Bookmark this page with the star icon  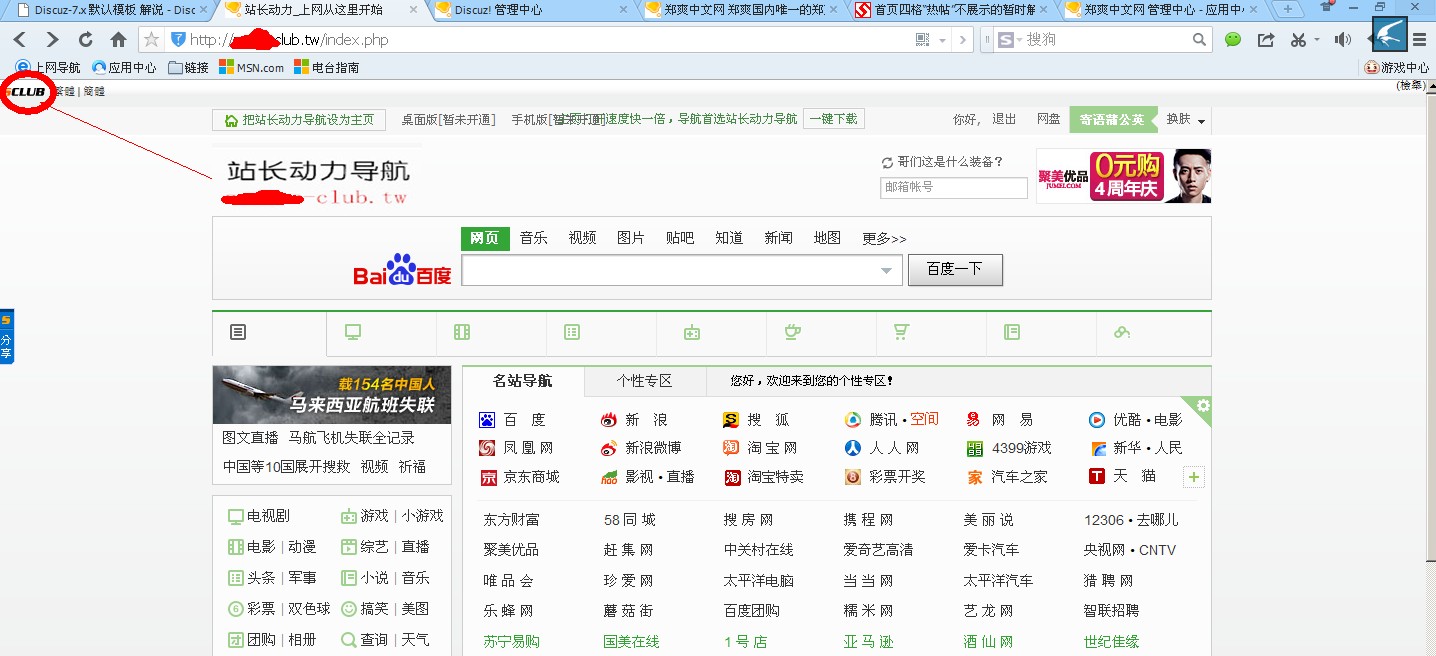coord(151,40)
